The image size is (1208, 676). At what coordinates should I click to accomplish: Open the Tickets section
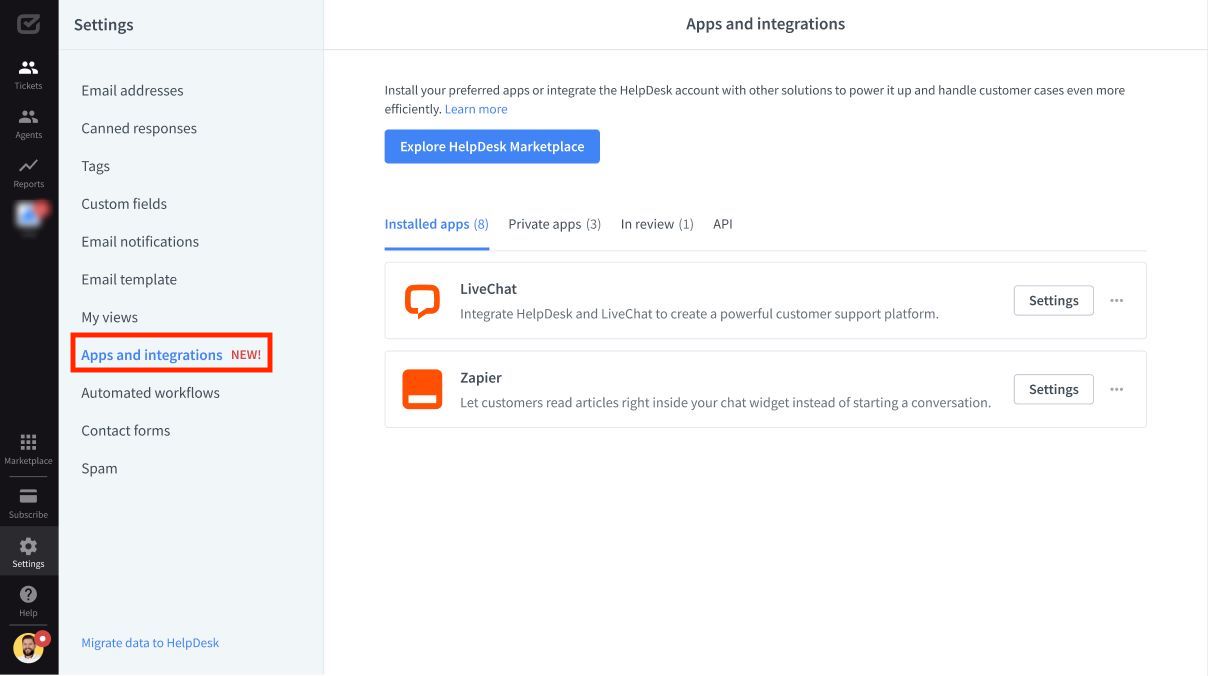pos(28,74)
